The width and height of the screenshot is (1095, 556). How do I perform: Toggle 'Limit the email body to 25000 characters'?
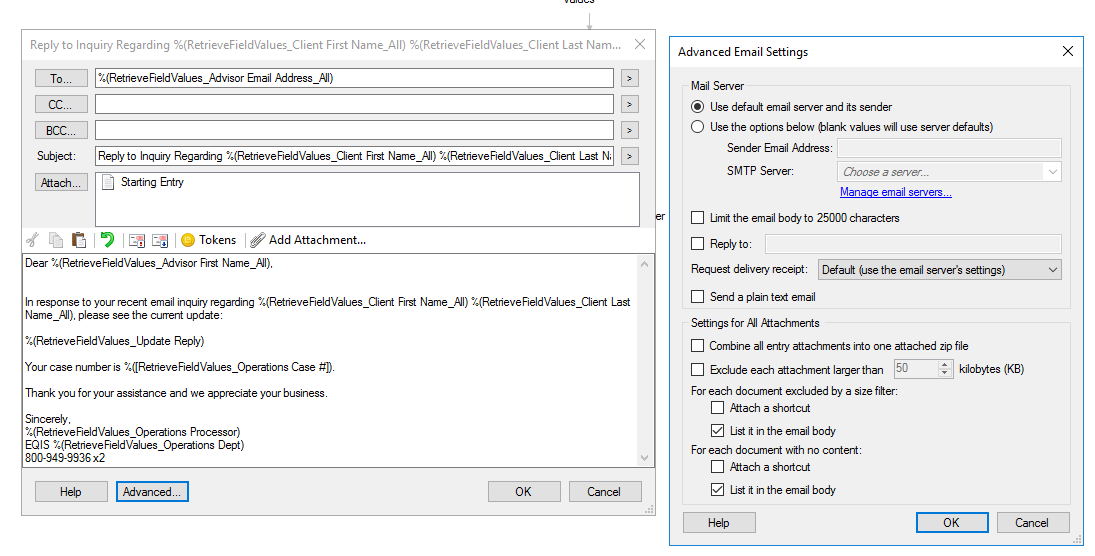pos(698,218)
